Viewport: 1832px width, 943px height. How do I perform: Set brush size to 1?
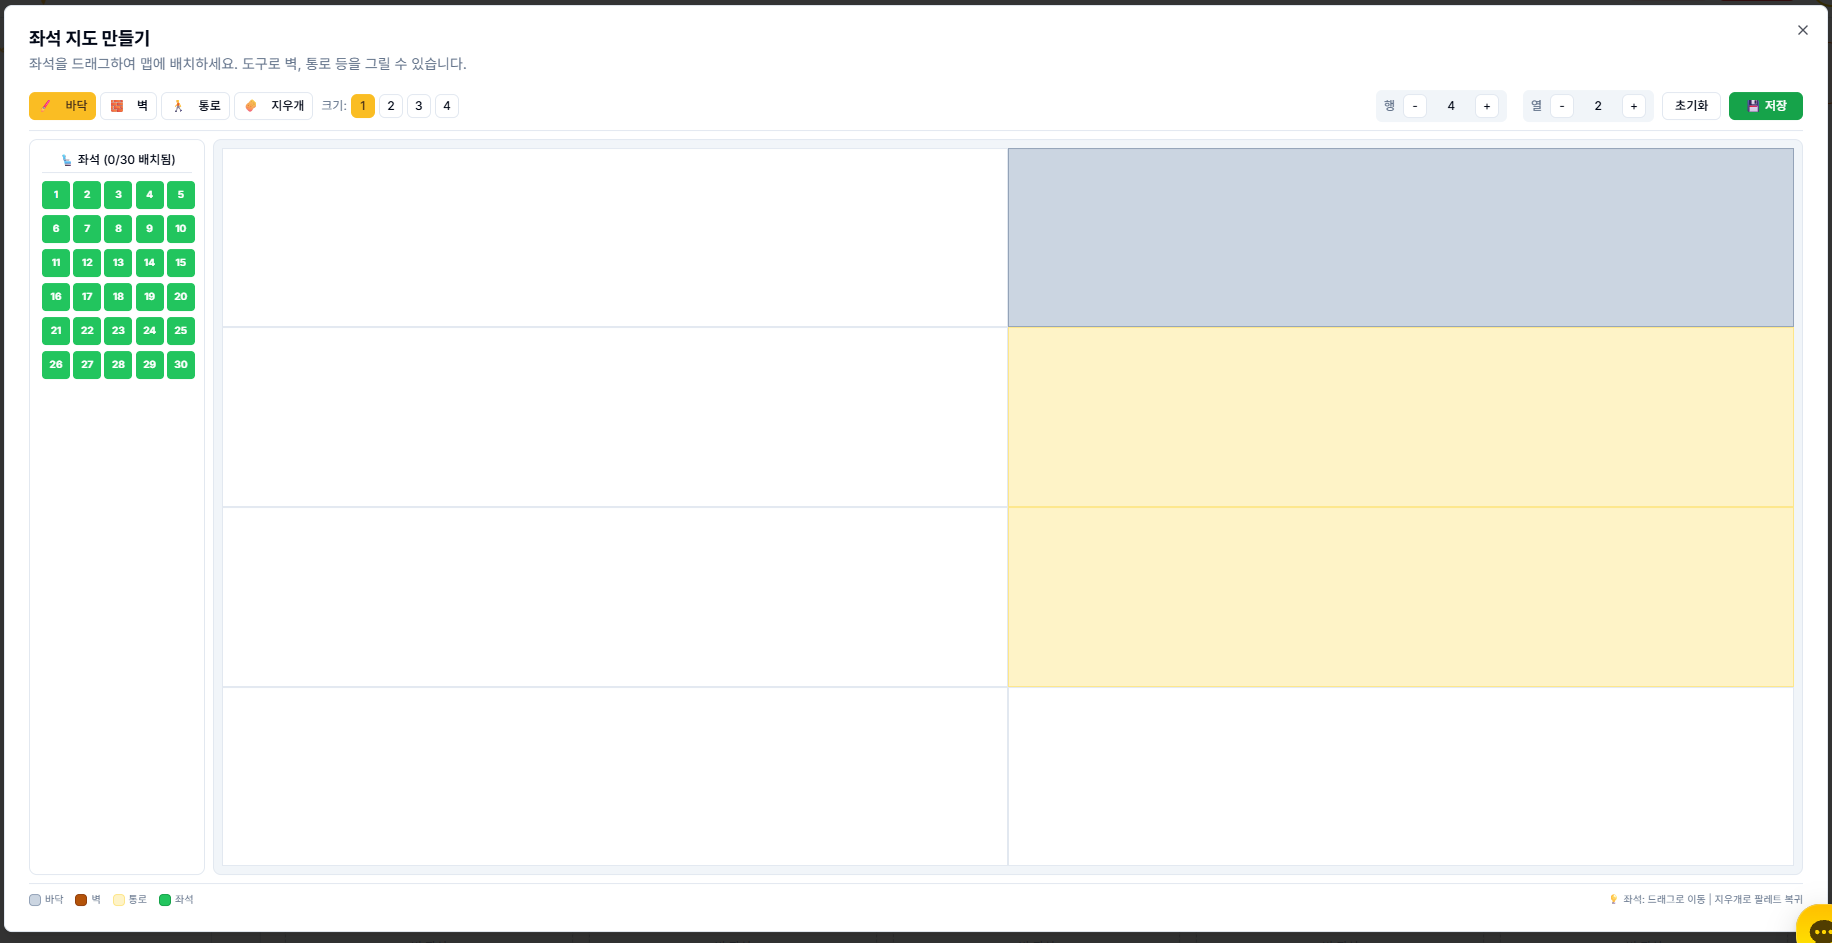tap(363, 106)
